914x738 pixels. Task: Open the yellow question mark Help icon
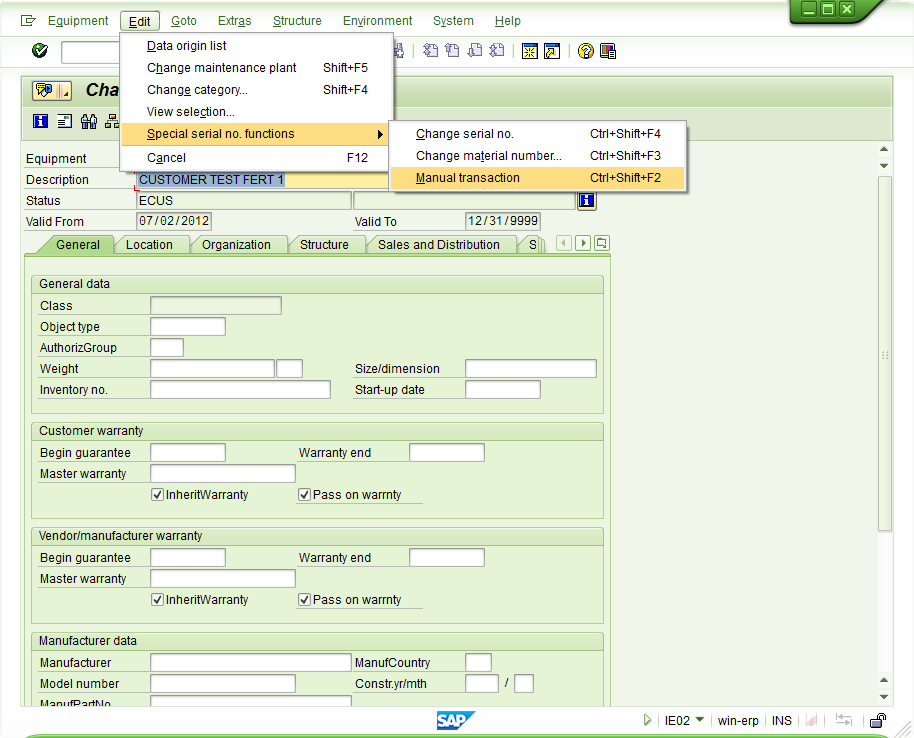[586, 51]
